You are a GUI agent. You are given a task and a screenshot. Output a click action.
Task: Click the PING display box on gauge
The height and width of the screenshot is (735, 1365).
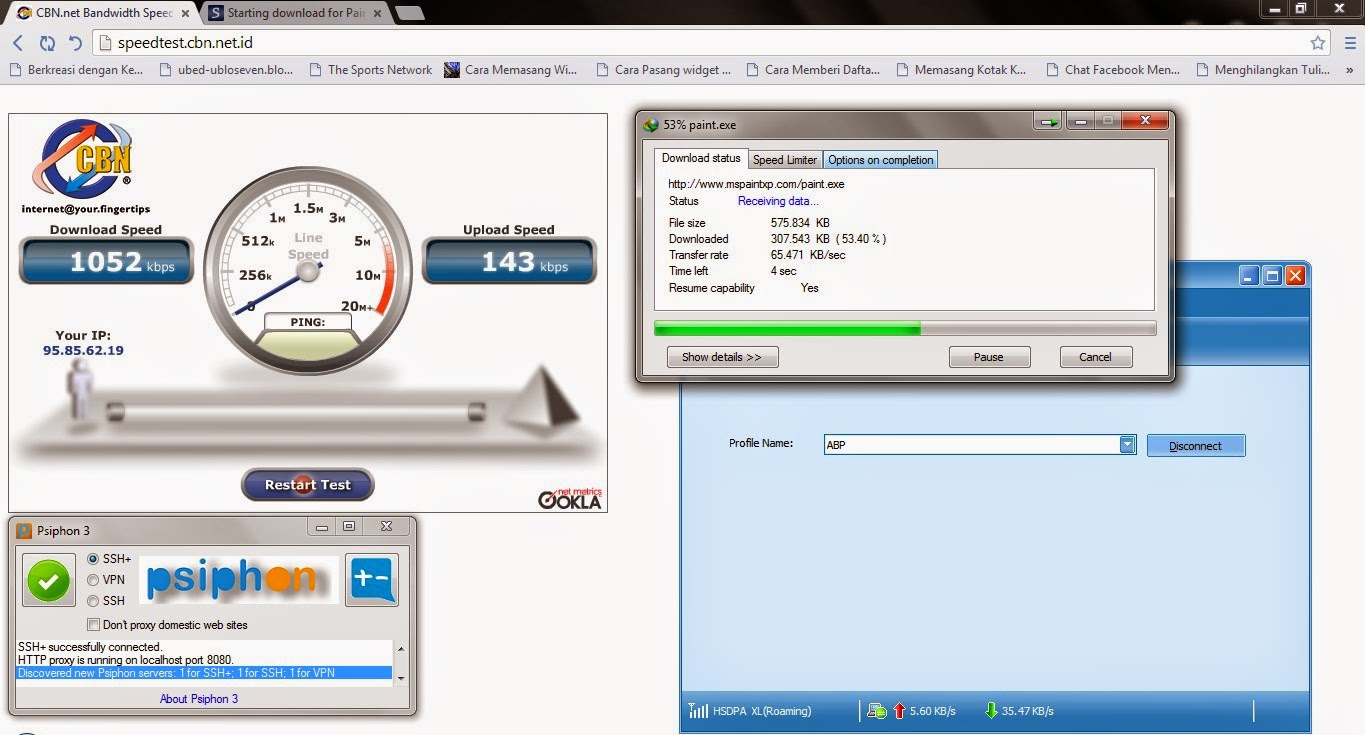[308, 322]
